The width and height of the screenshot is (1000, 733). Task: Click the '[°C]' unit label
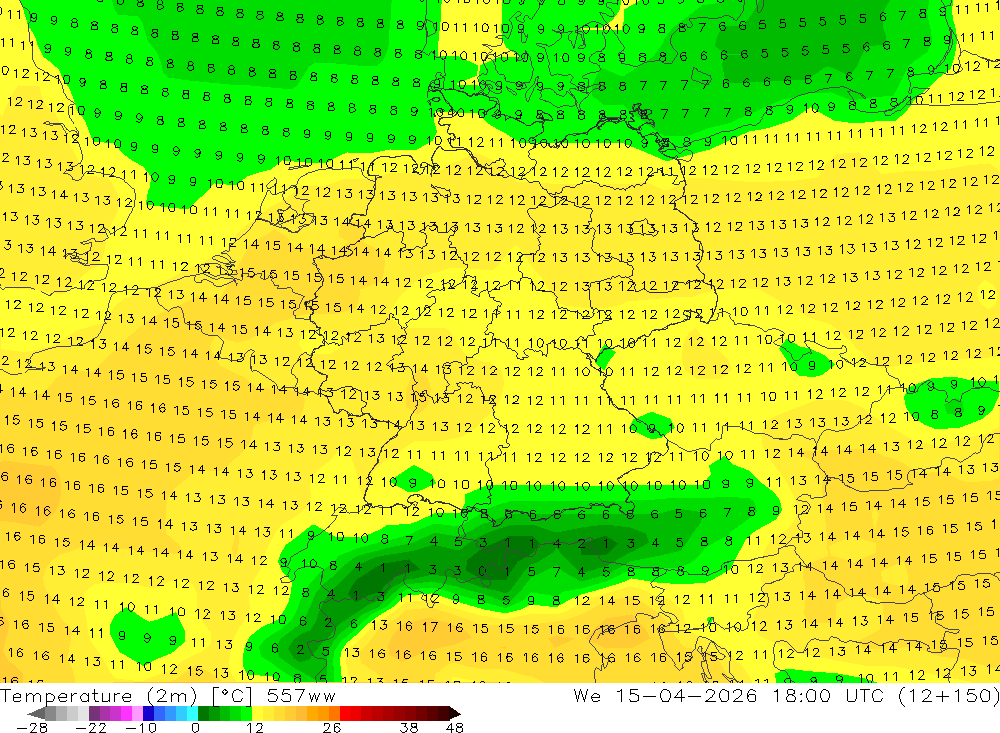point(232,696)
